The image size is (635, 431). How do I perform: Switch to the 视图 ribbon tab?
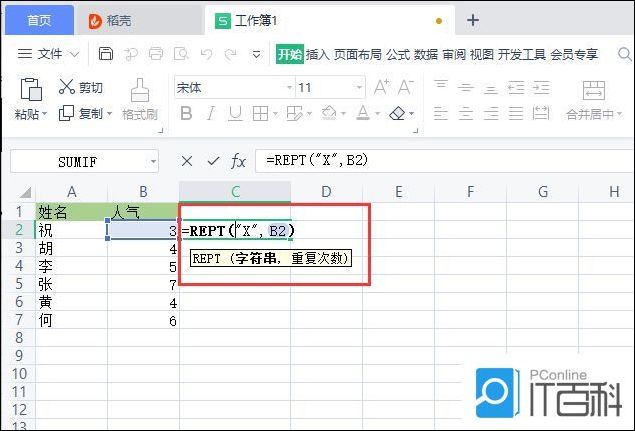pos(482,54)
